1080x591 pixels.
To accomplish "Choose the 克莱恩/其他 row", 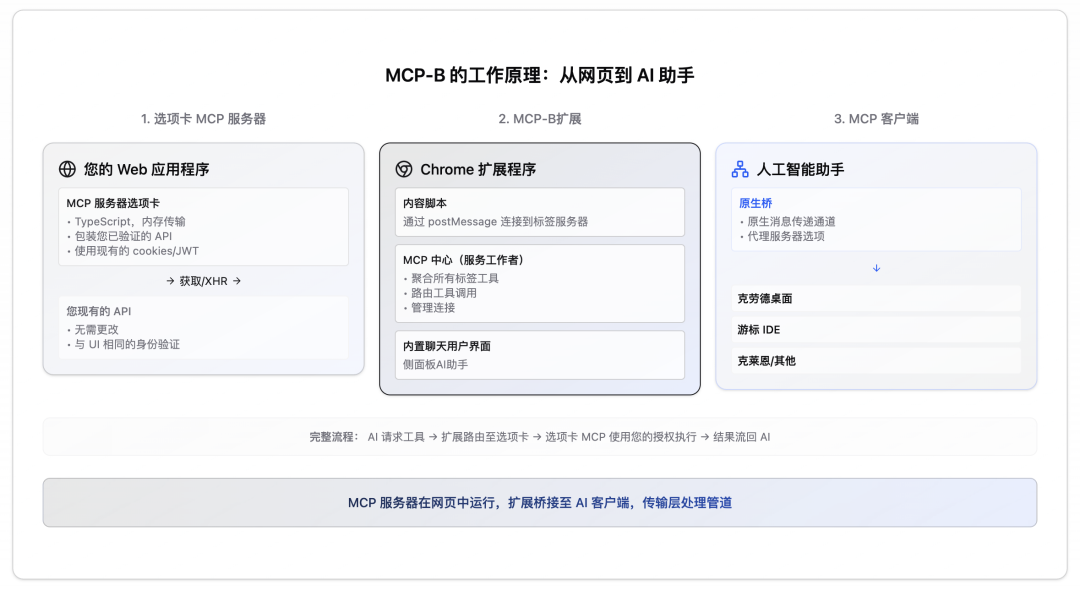I will (876, 360).
